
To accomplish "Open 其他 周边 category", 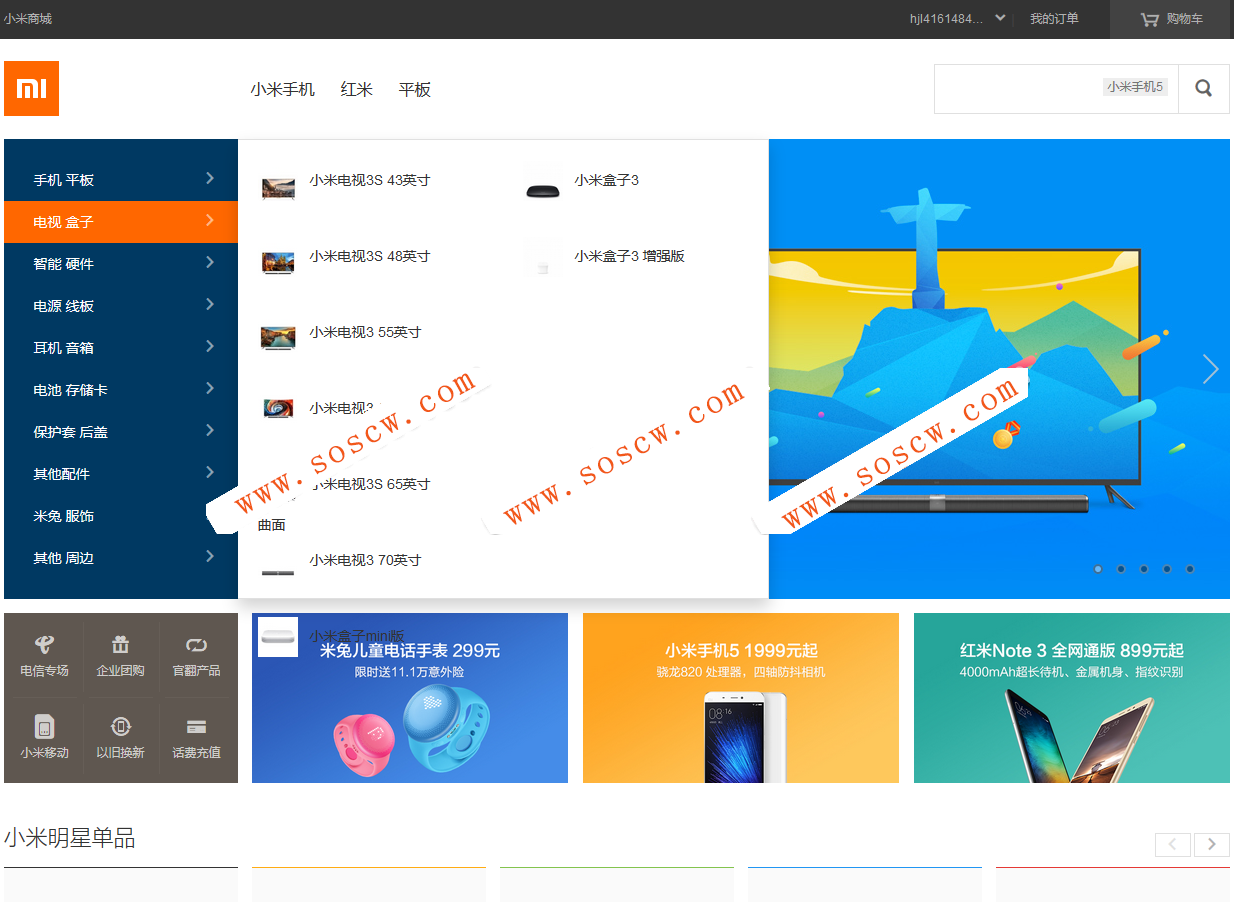I will click(64, 558).
